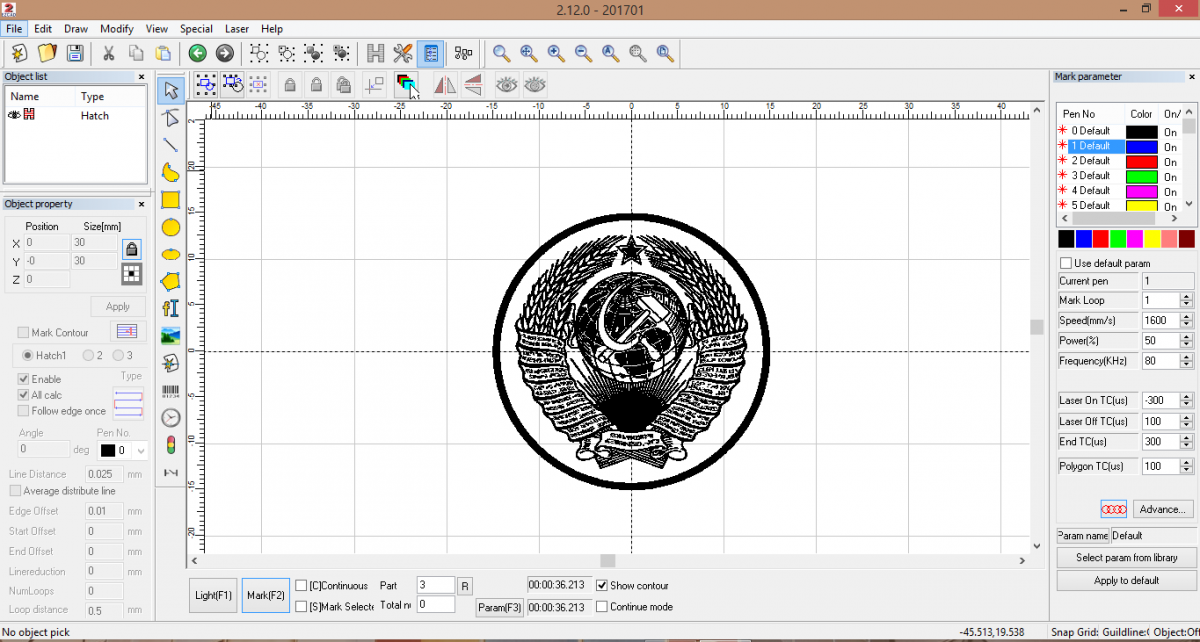The image size is (1200, 642).
Task: Select the Pick arrow tool
Action: (x=171, y=90)
